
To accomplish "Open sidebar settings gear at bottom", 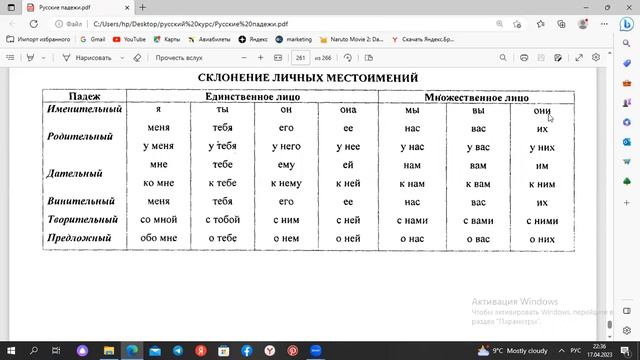I will coord(627,331).
